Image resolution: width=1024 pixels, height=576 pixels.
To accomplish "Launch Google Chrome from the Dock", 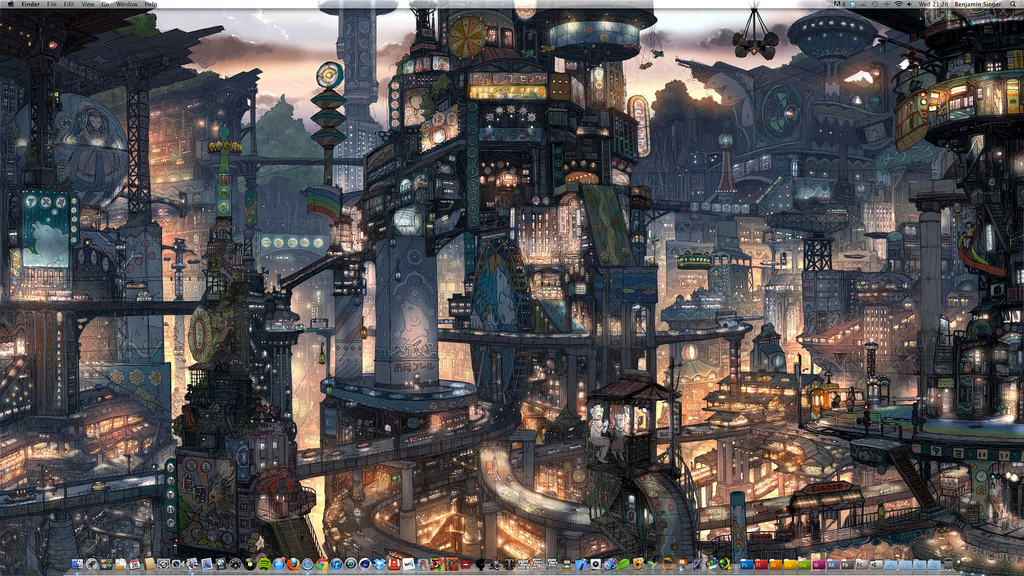I will (322, 564).
